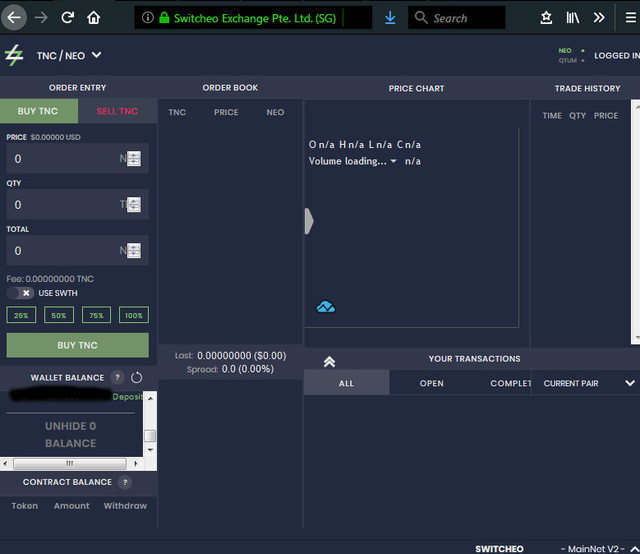Click the Deposit link
Image resolution: width=640 pixels, height=554 pixels.
[x=127, y=396]
